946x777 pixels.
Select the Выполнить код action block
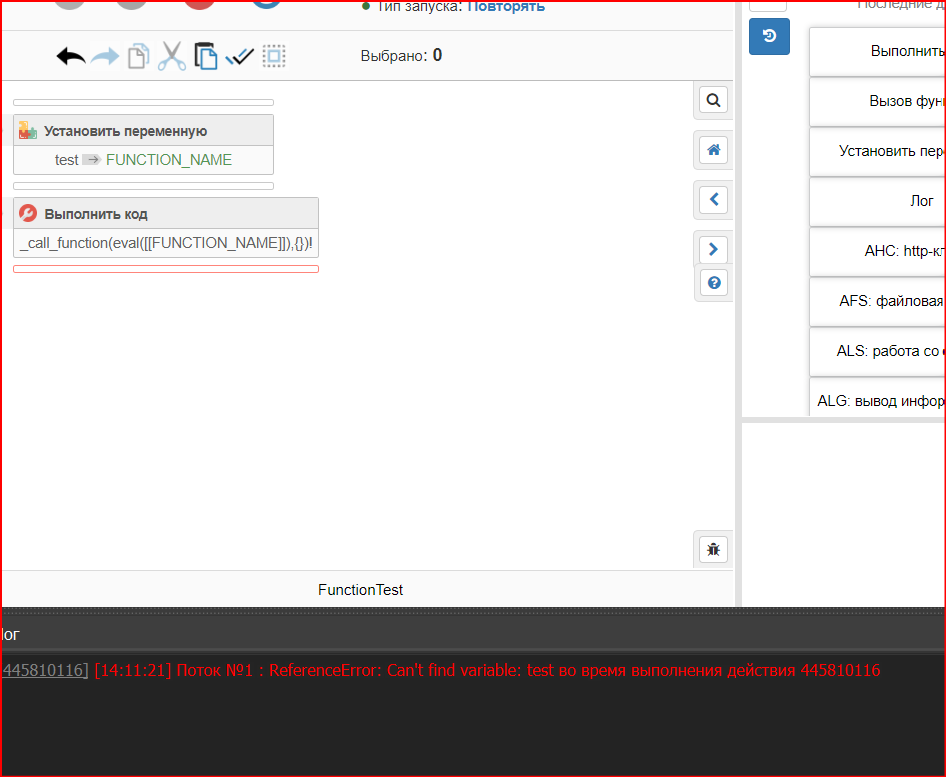[165, 214]
